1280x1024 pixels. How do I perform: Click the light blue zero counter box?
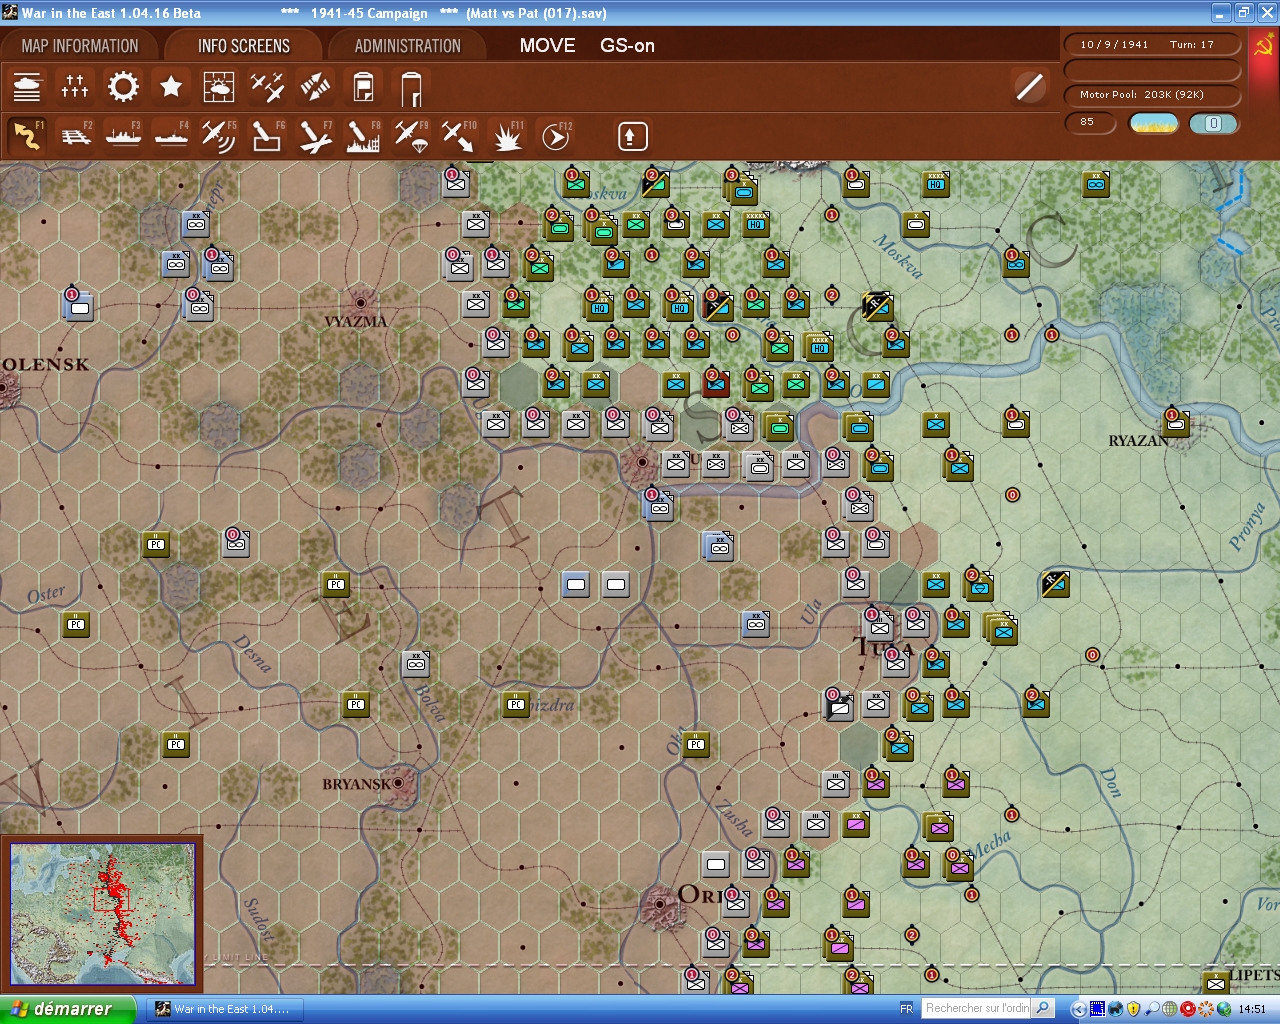[x=1213, y=123]
